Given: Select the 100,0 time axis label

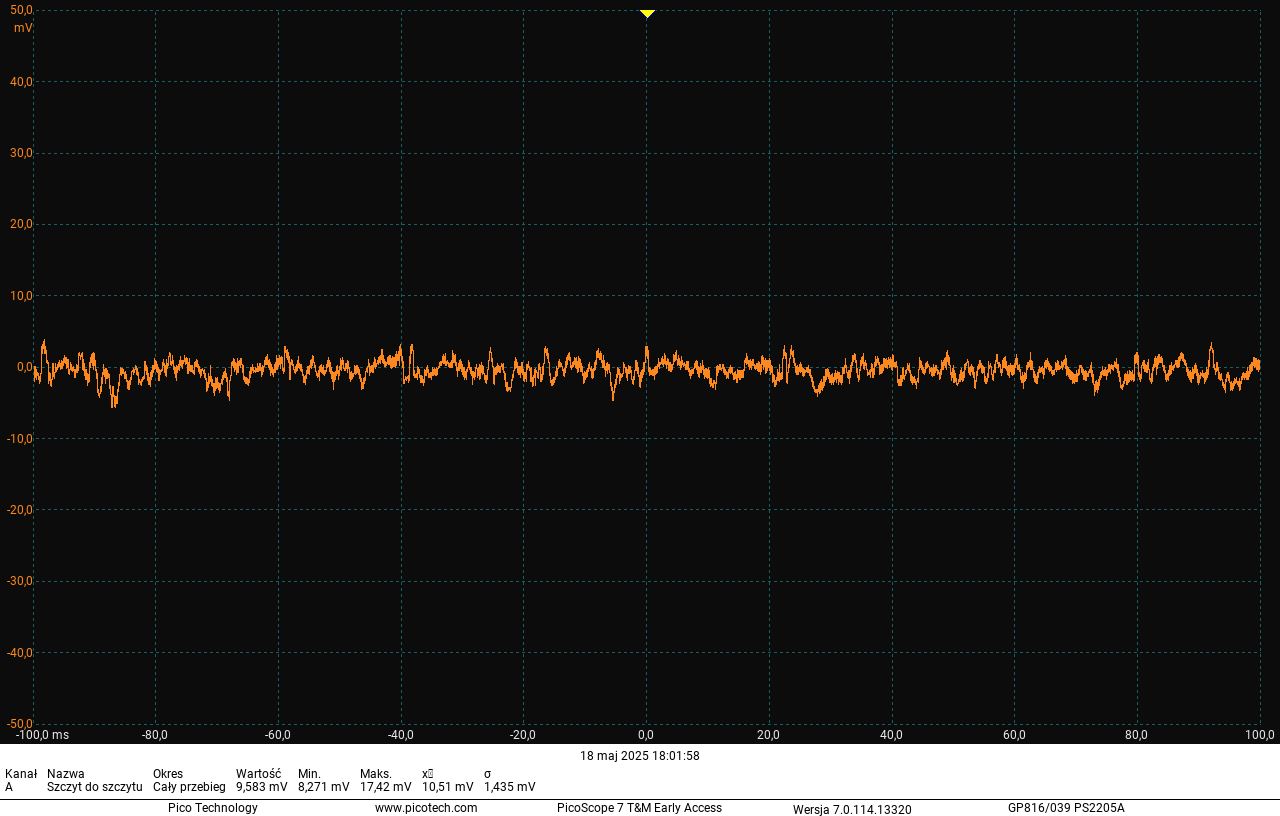Looking at the screenshot, I should click(x=1260, y=735).
